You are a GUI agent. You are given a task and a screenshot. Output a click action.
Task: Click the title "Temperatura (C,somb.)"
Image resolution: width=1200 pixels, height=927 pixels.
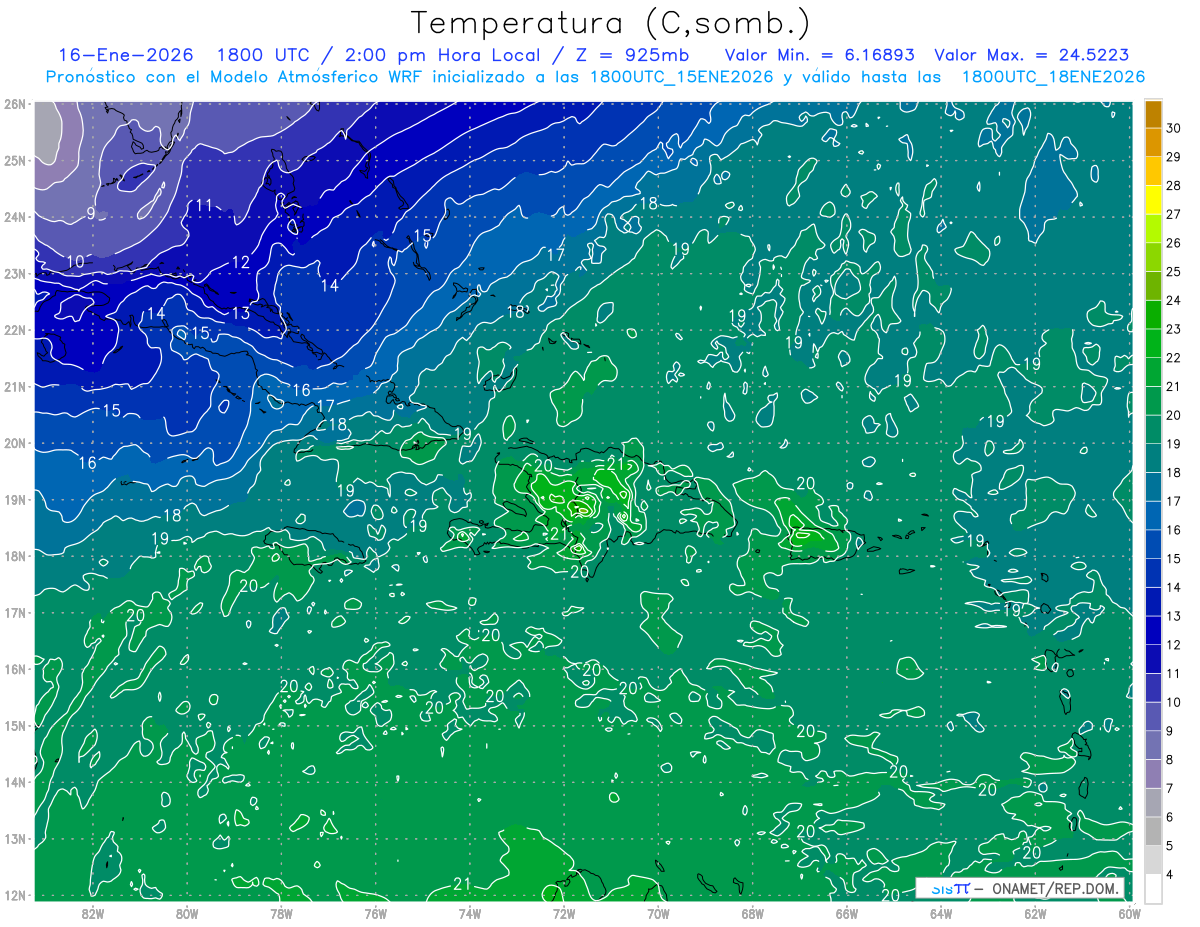[611, 23]
